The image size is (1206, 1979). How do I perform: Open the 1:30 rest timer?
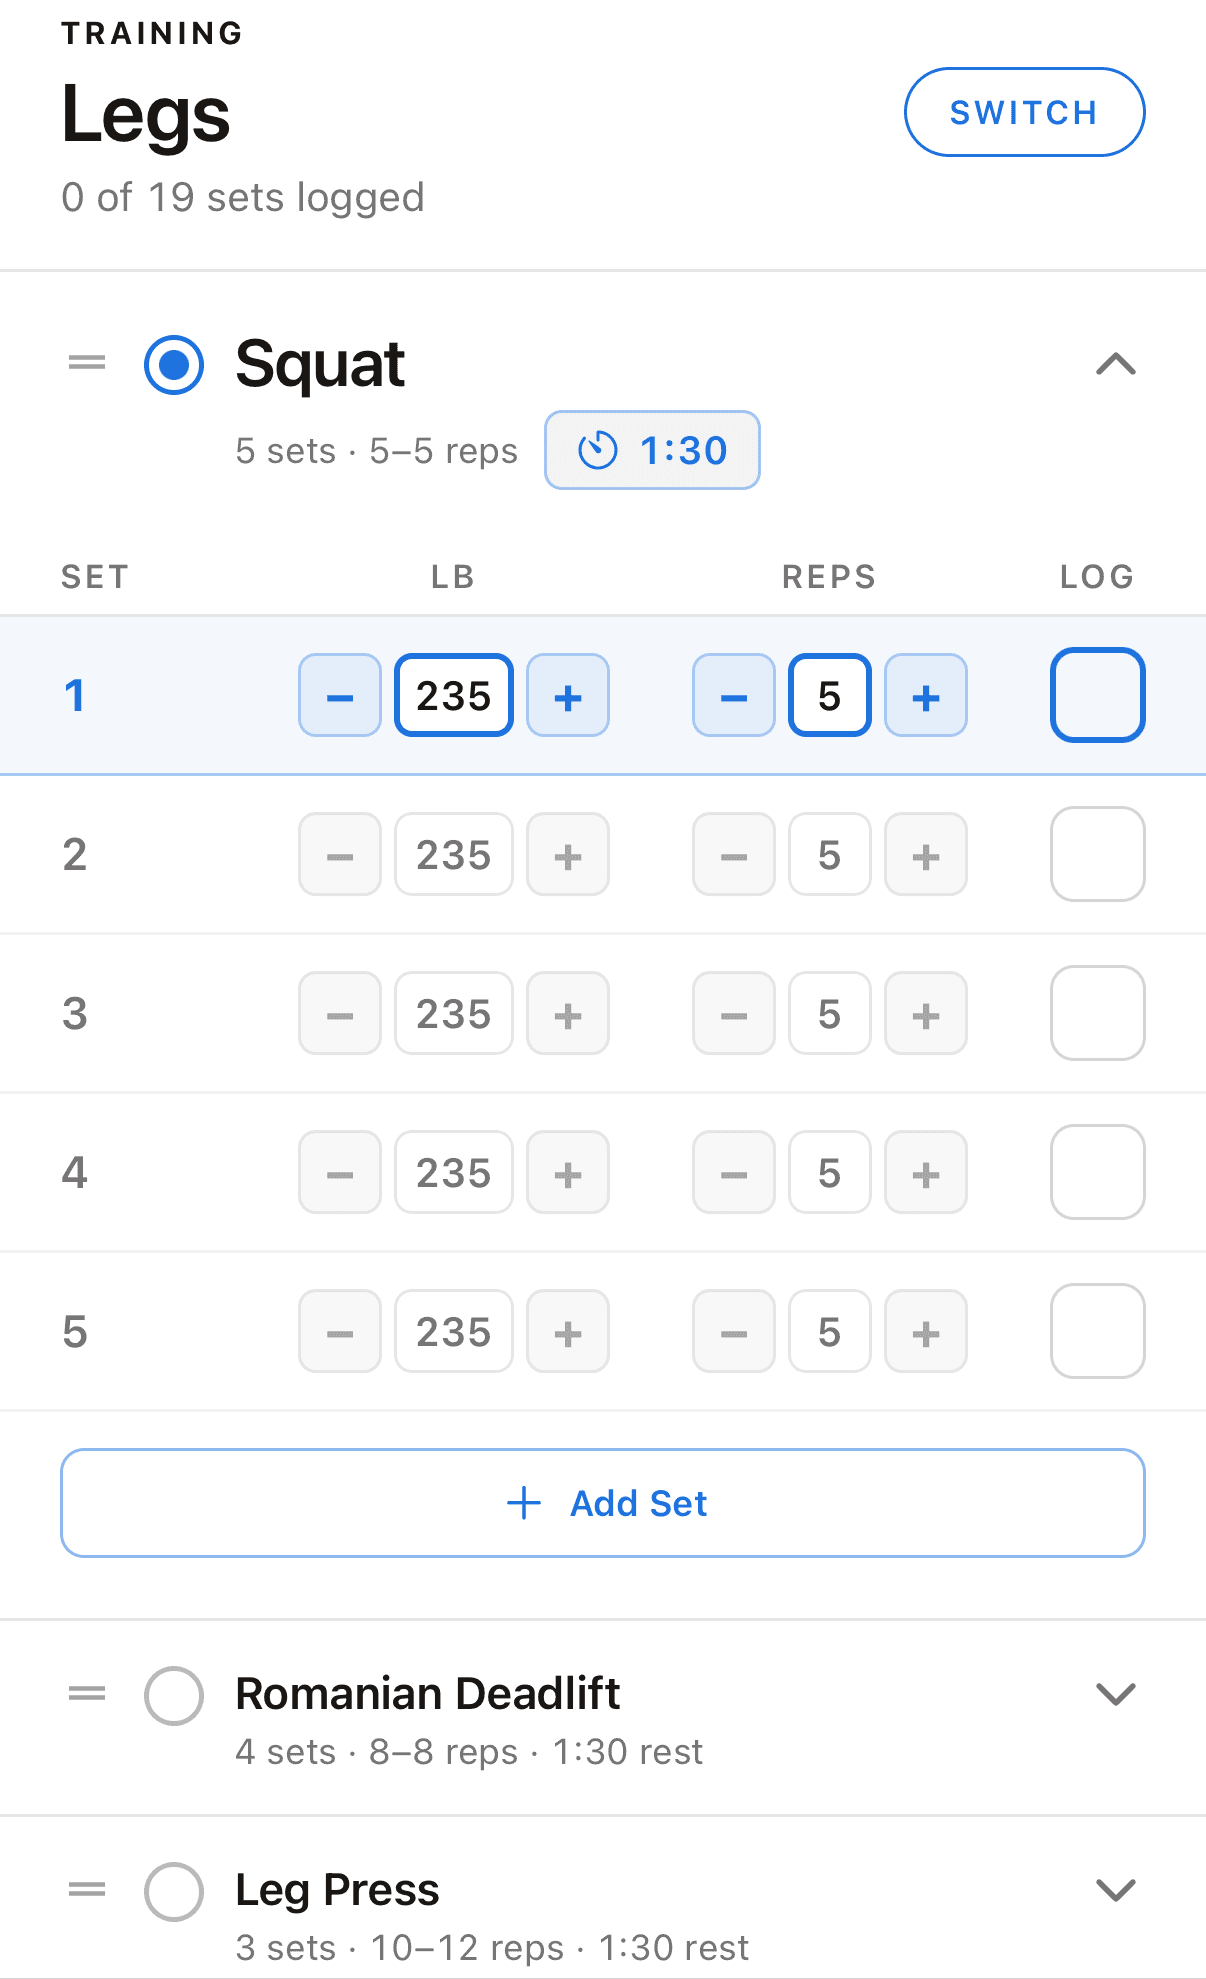point(652,450)
